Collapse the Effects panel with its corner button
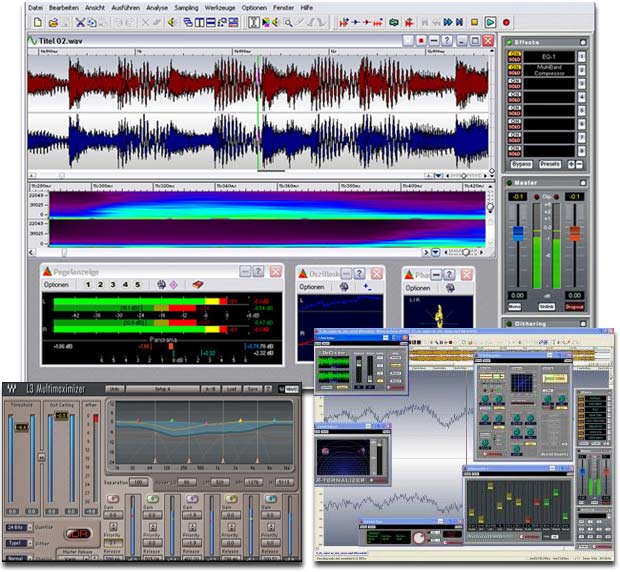This screenshot has height=572, width=620. (x=583, y=42)
